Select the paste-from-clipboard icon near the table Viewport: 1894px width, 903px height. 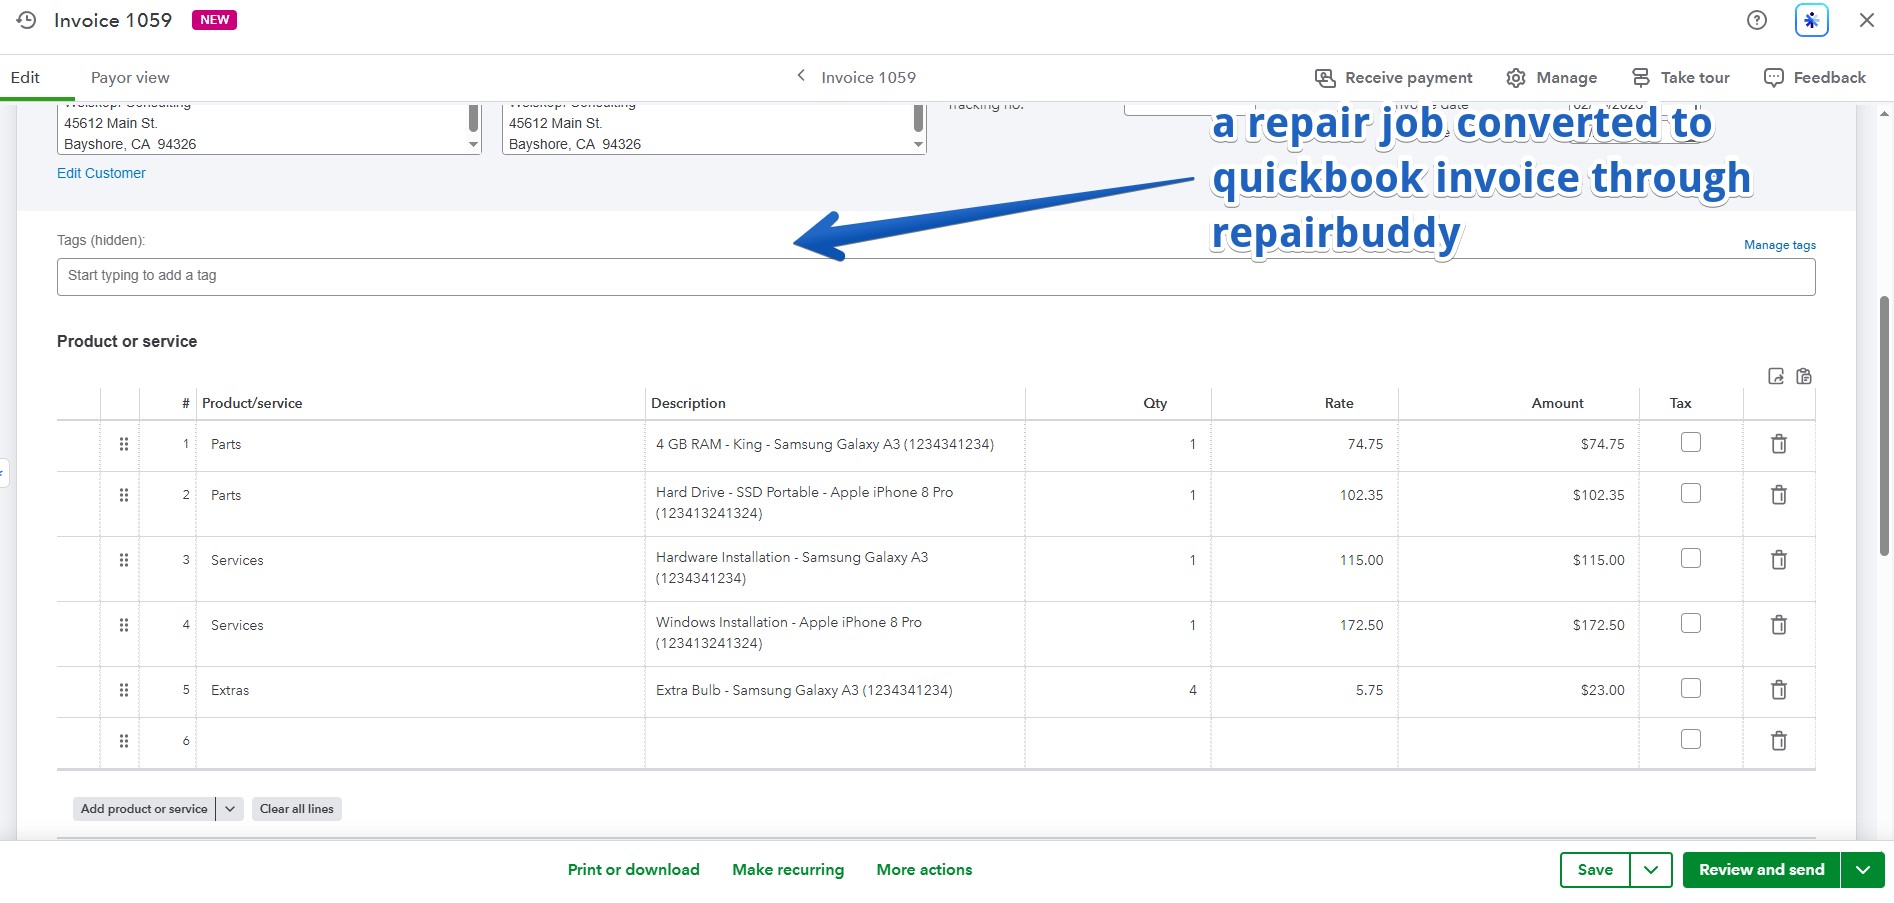1805,377
